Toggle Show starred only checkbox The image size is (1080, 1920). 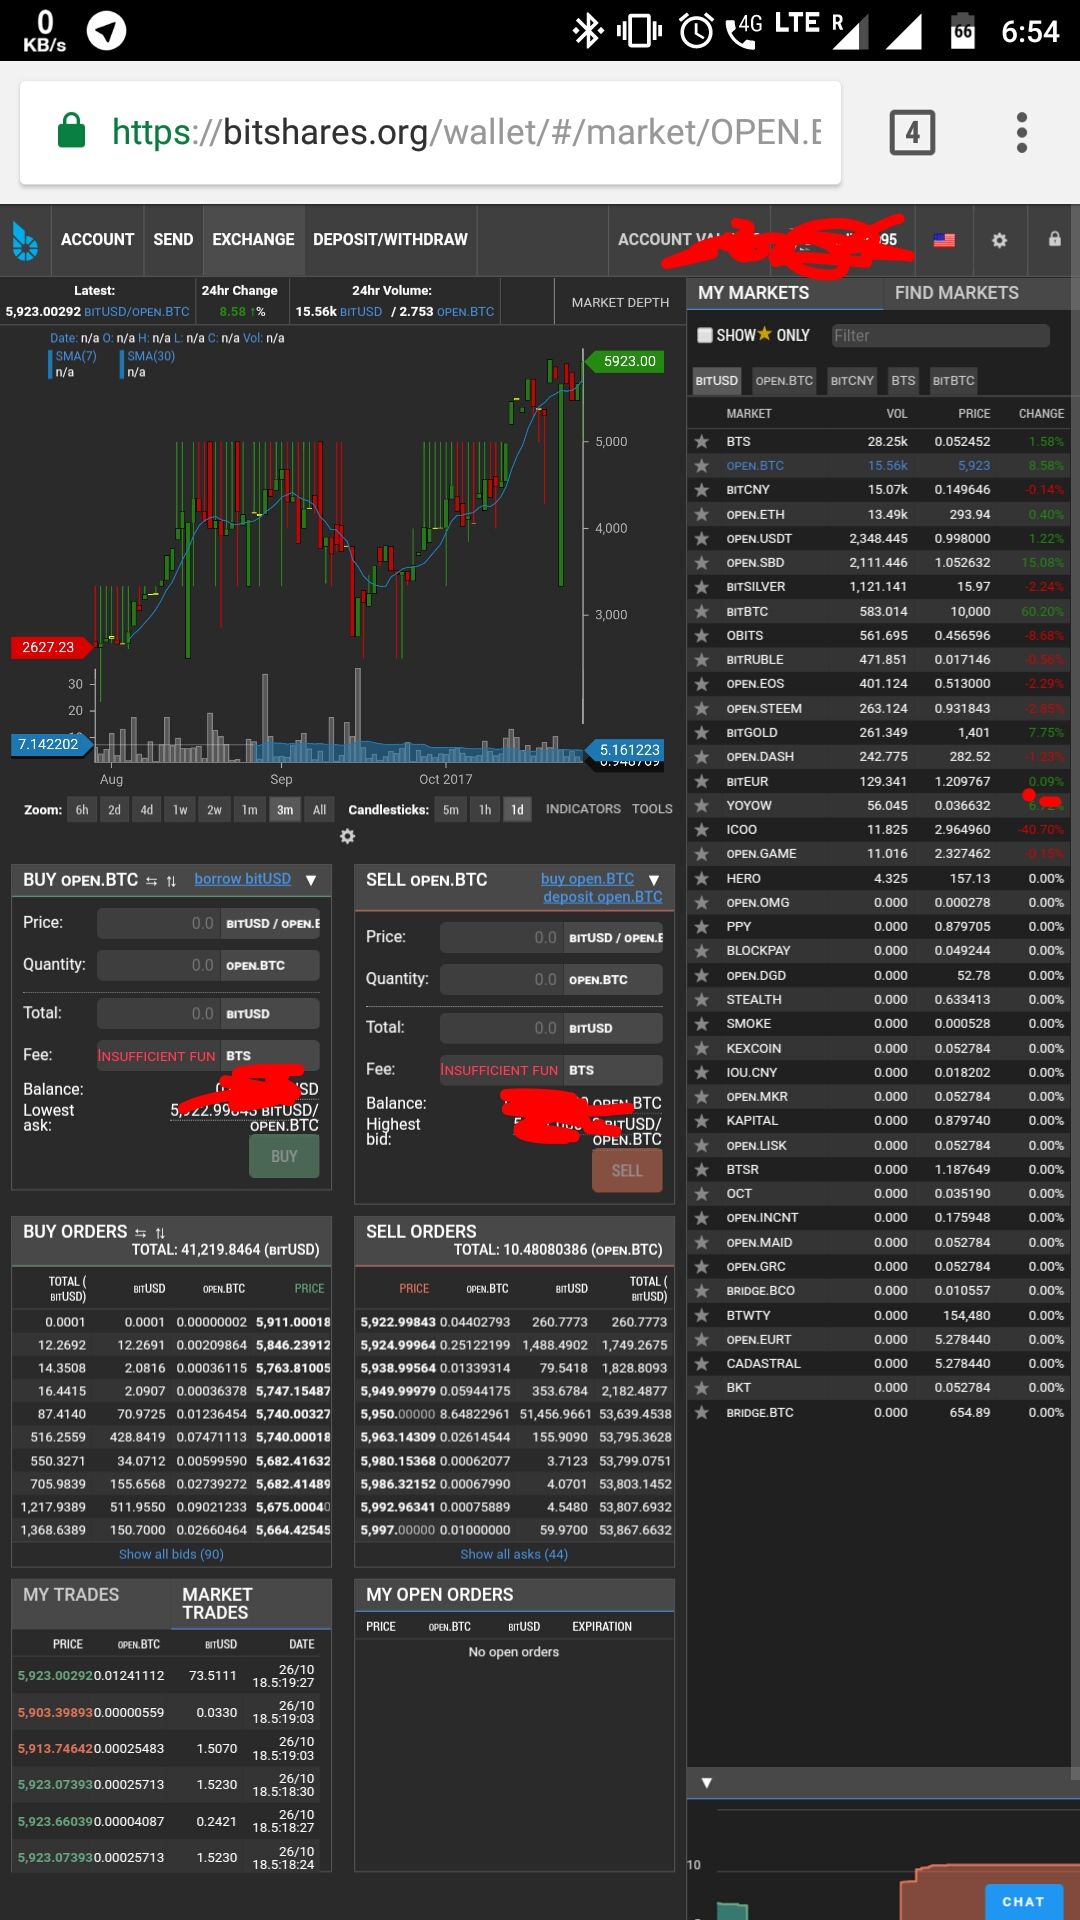pyautogui.click(x=705, y=335)
